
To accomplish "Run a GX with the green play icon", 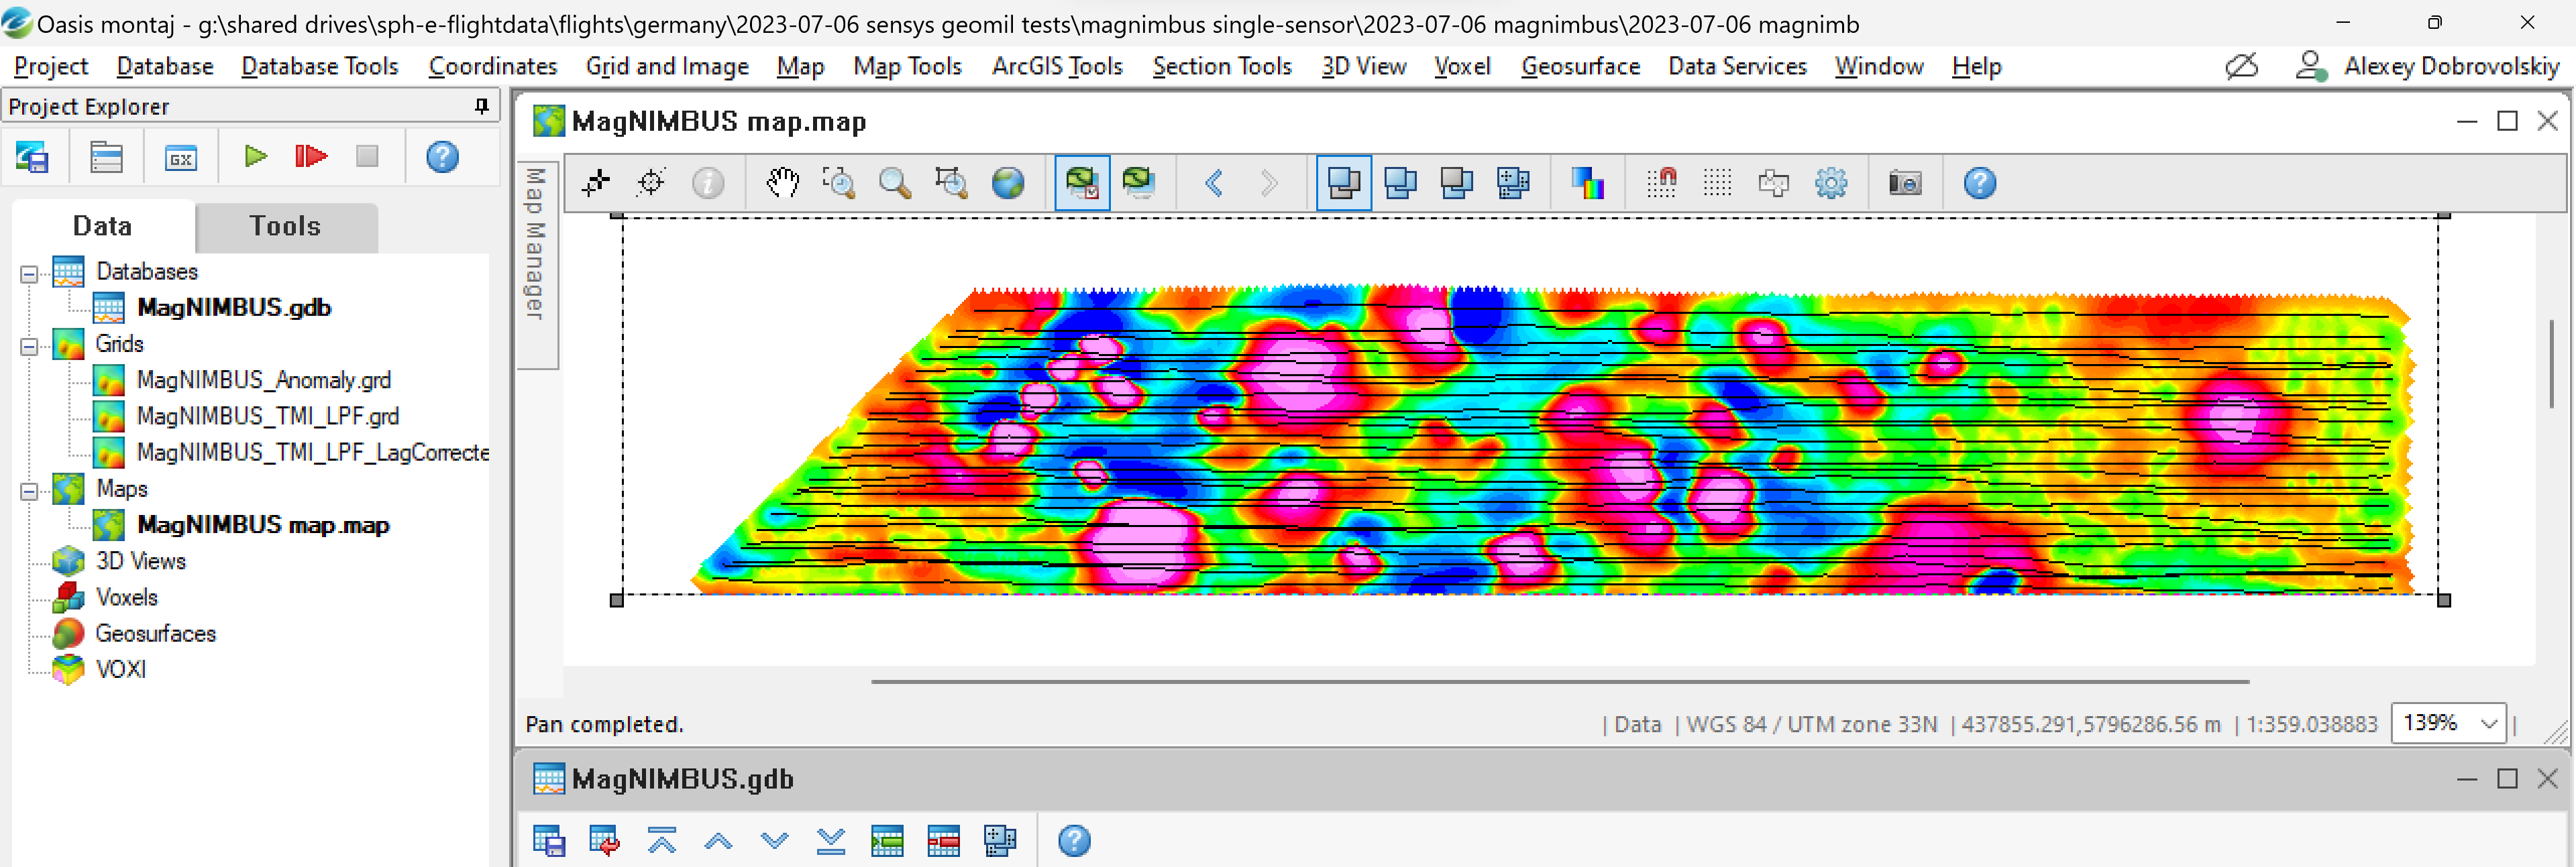I will tap(255, 157).
